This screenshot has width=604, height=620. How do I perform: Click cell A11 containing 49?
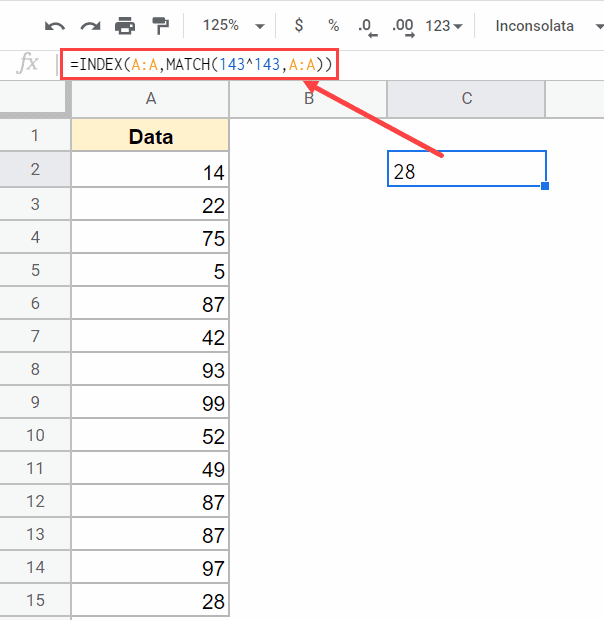pos(150,468)
